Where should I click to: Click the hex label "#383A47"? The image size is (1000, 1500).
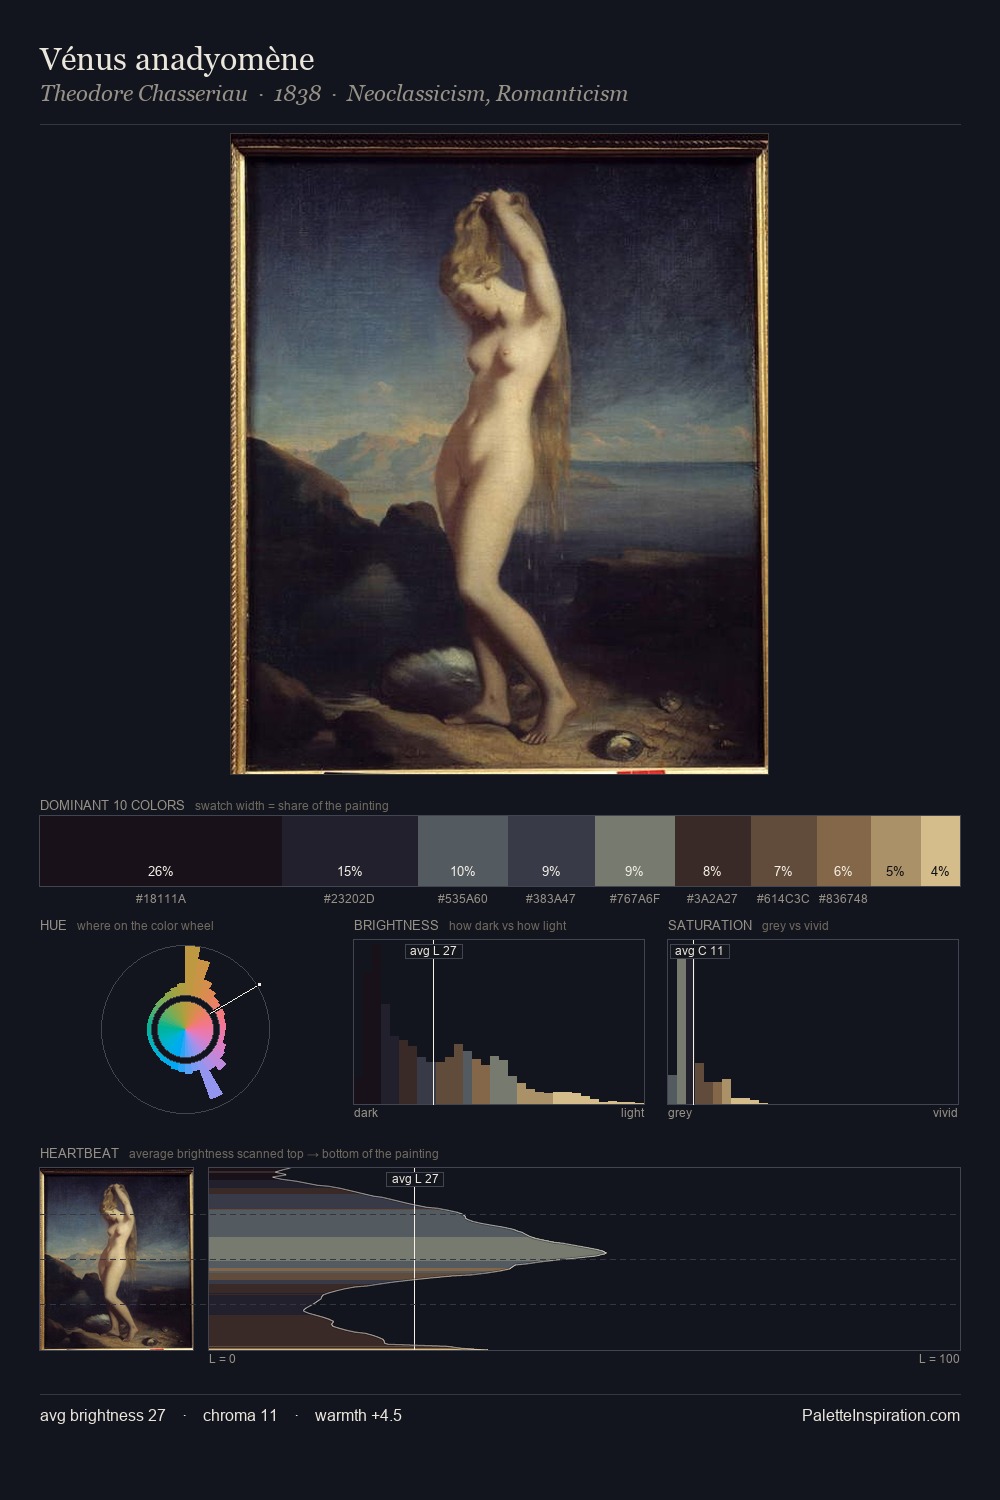(x=551, y=899)
